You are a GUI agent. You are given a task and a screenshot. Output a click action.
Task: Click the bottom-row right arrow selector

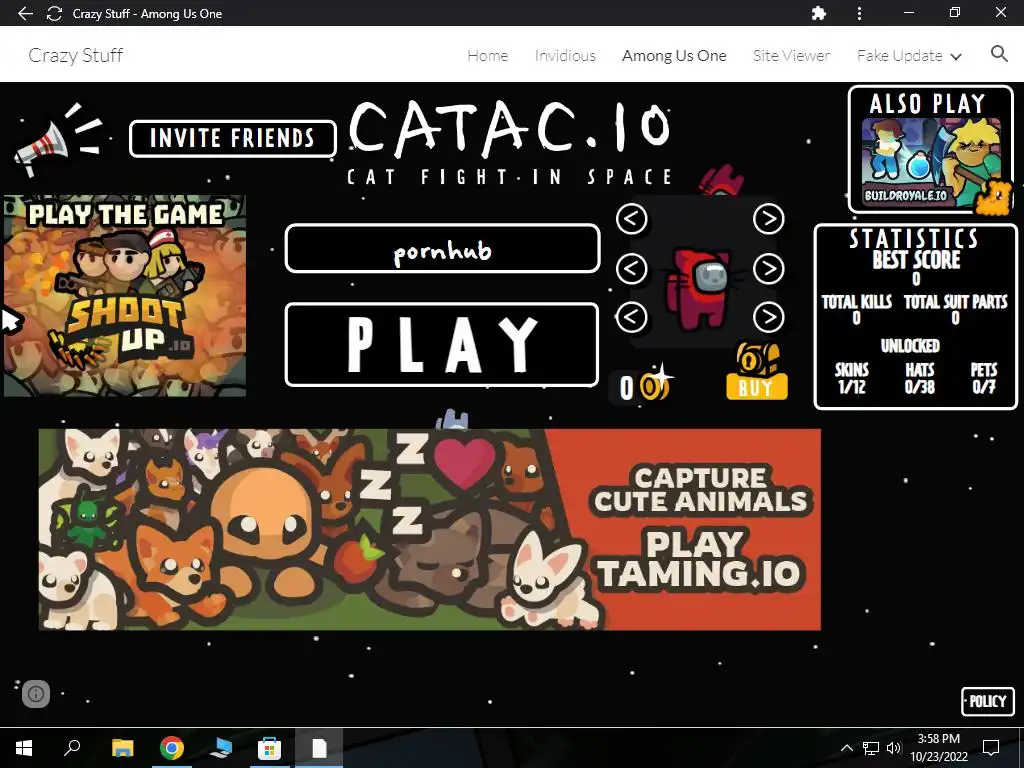click(769, 317)
